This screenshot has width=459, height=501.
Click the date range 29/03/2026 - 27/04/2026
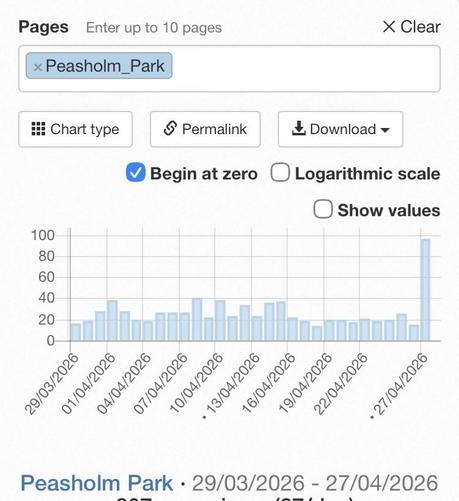[x=315, y=483]
